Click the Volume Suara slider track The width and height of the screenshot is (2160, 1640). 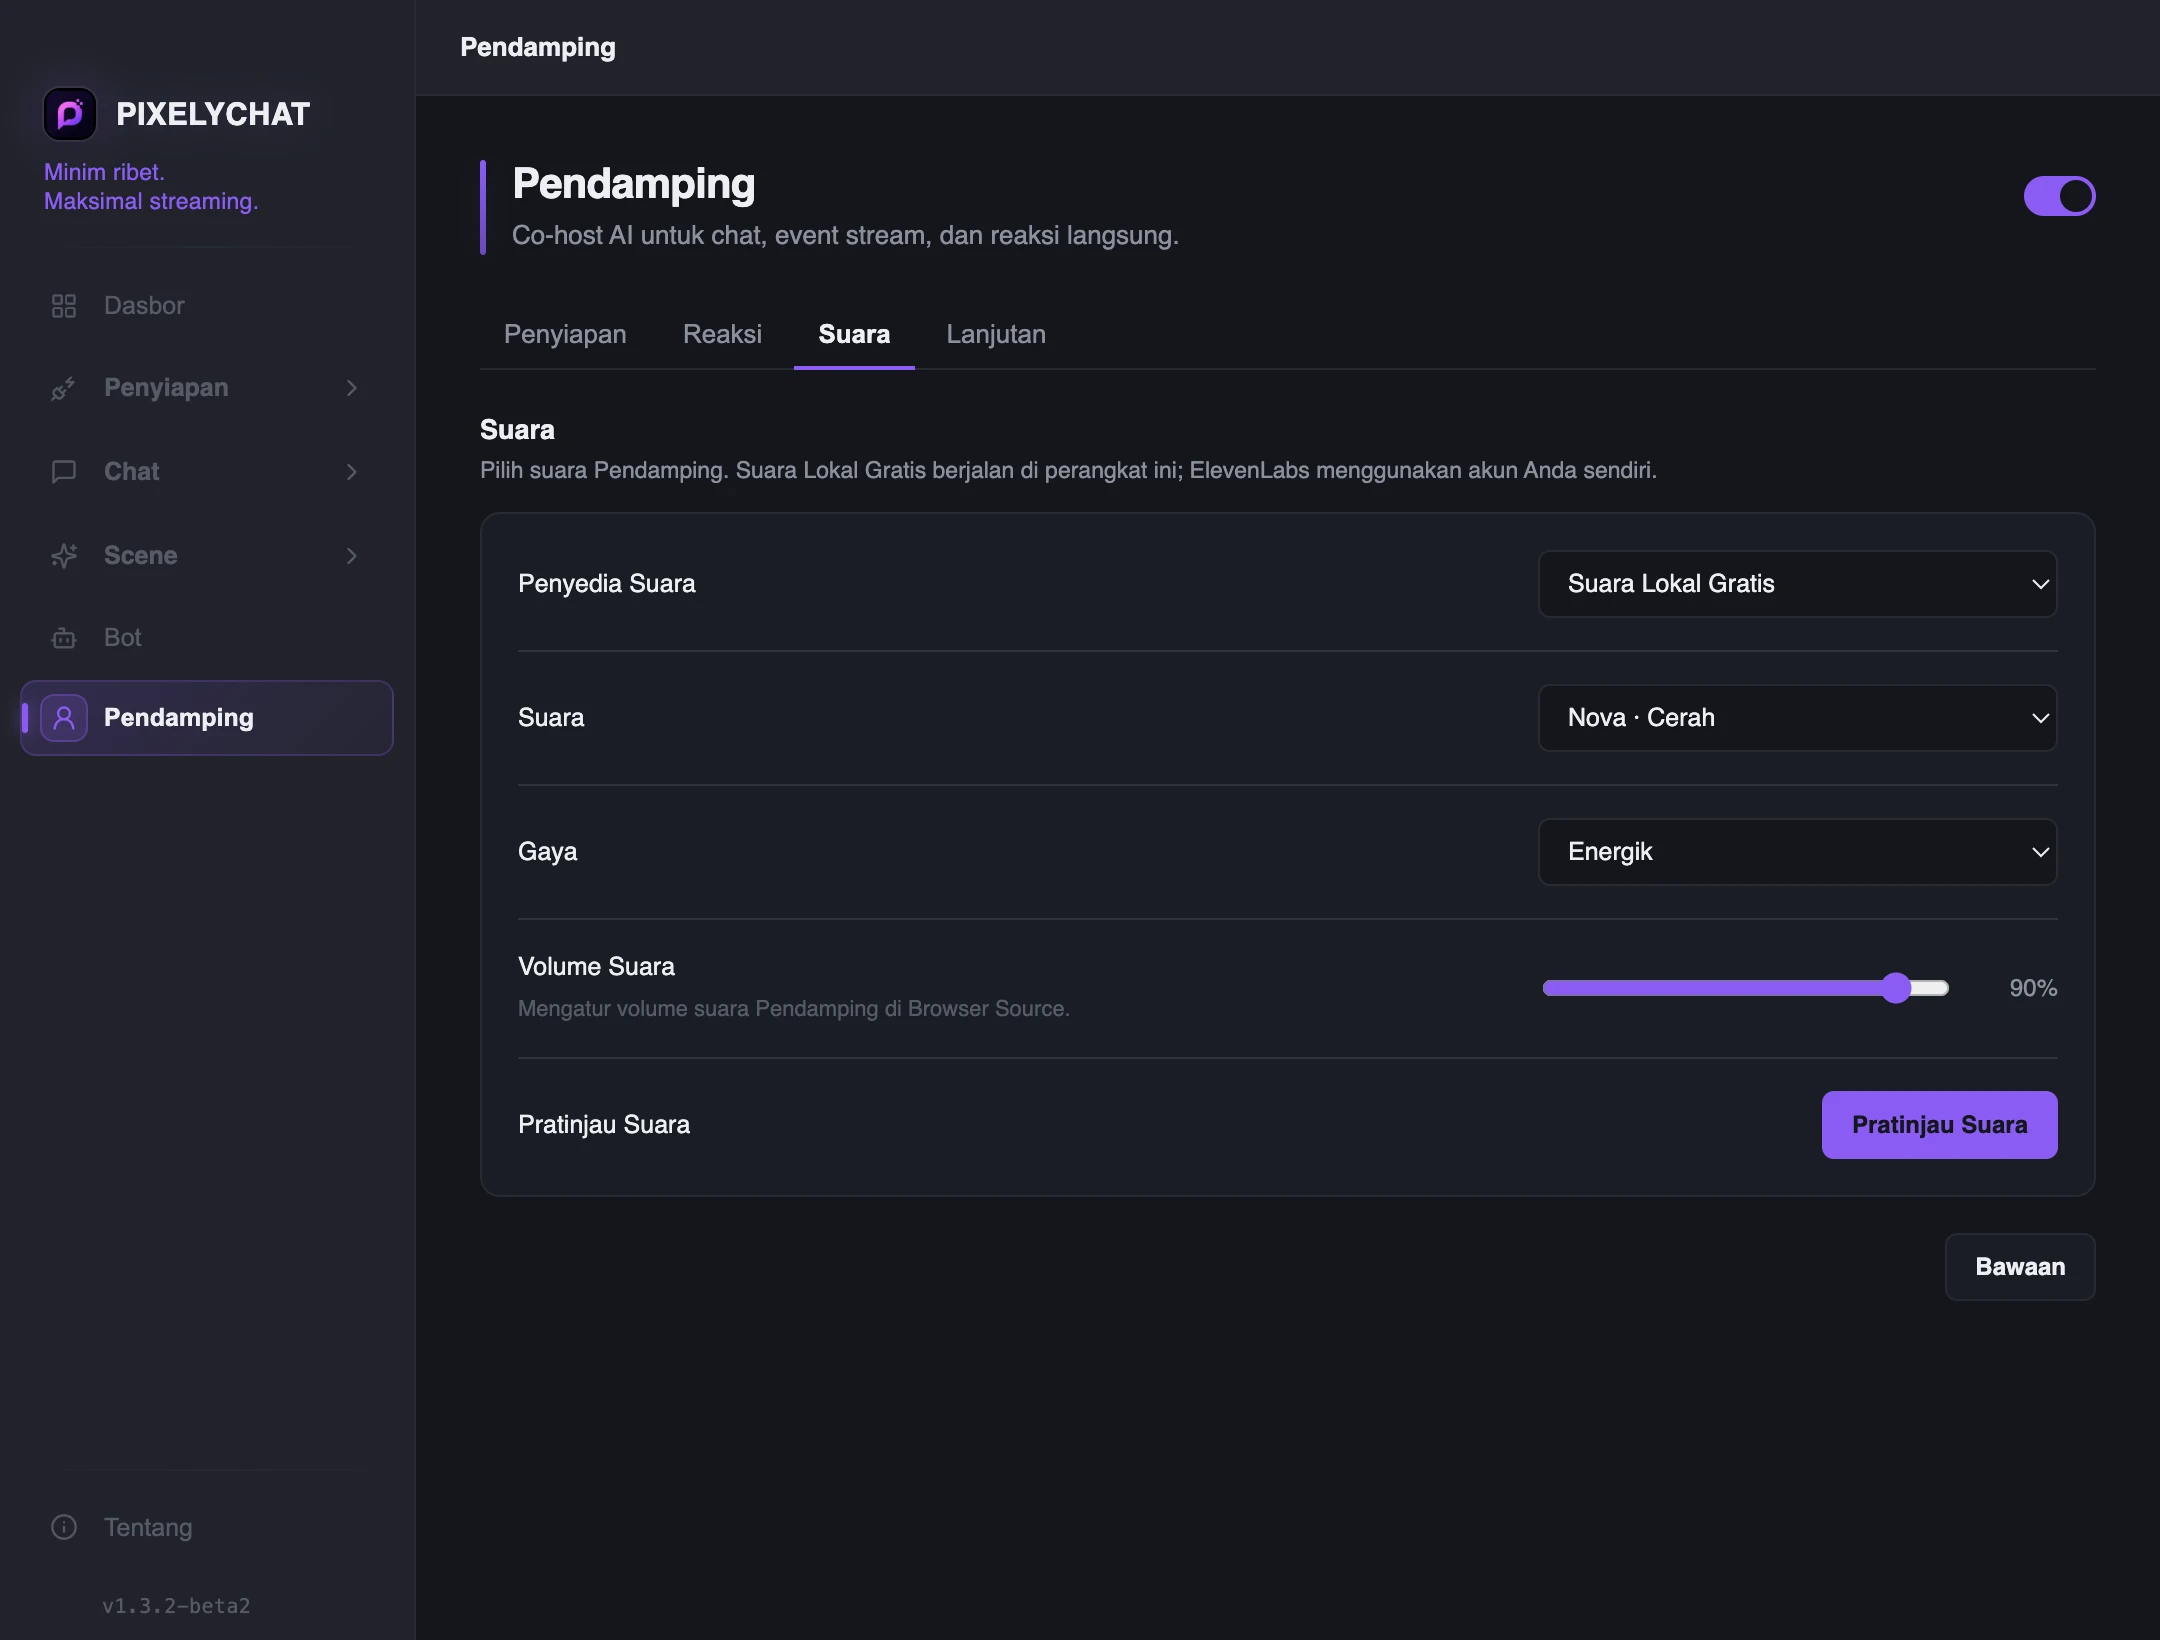[x=1746, y=988]
